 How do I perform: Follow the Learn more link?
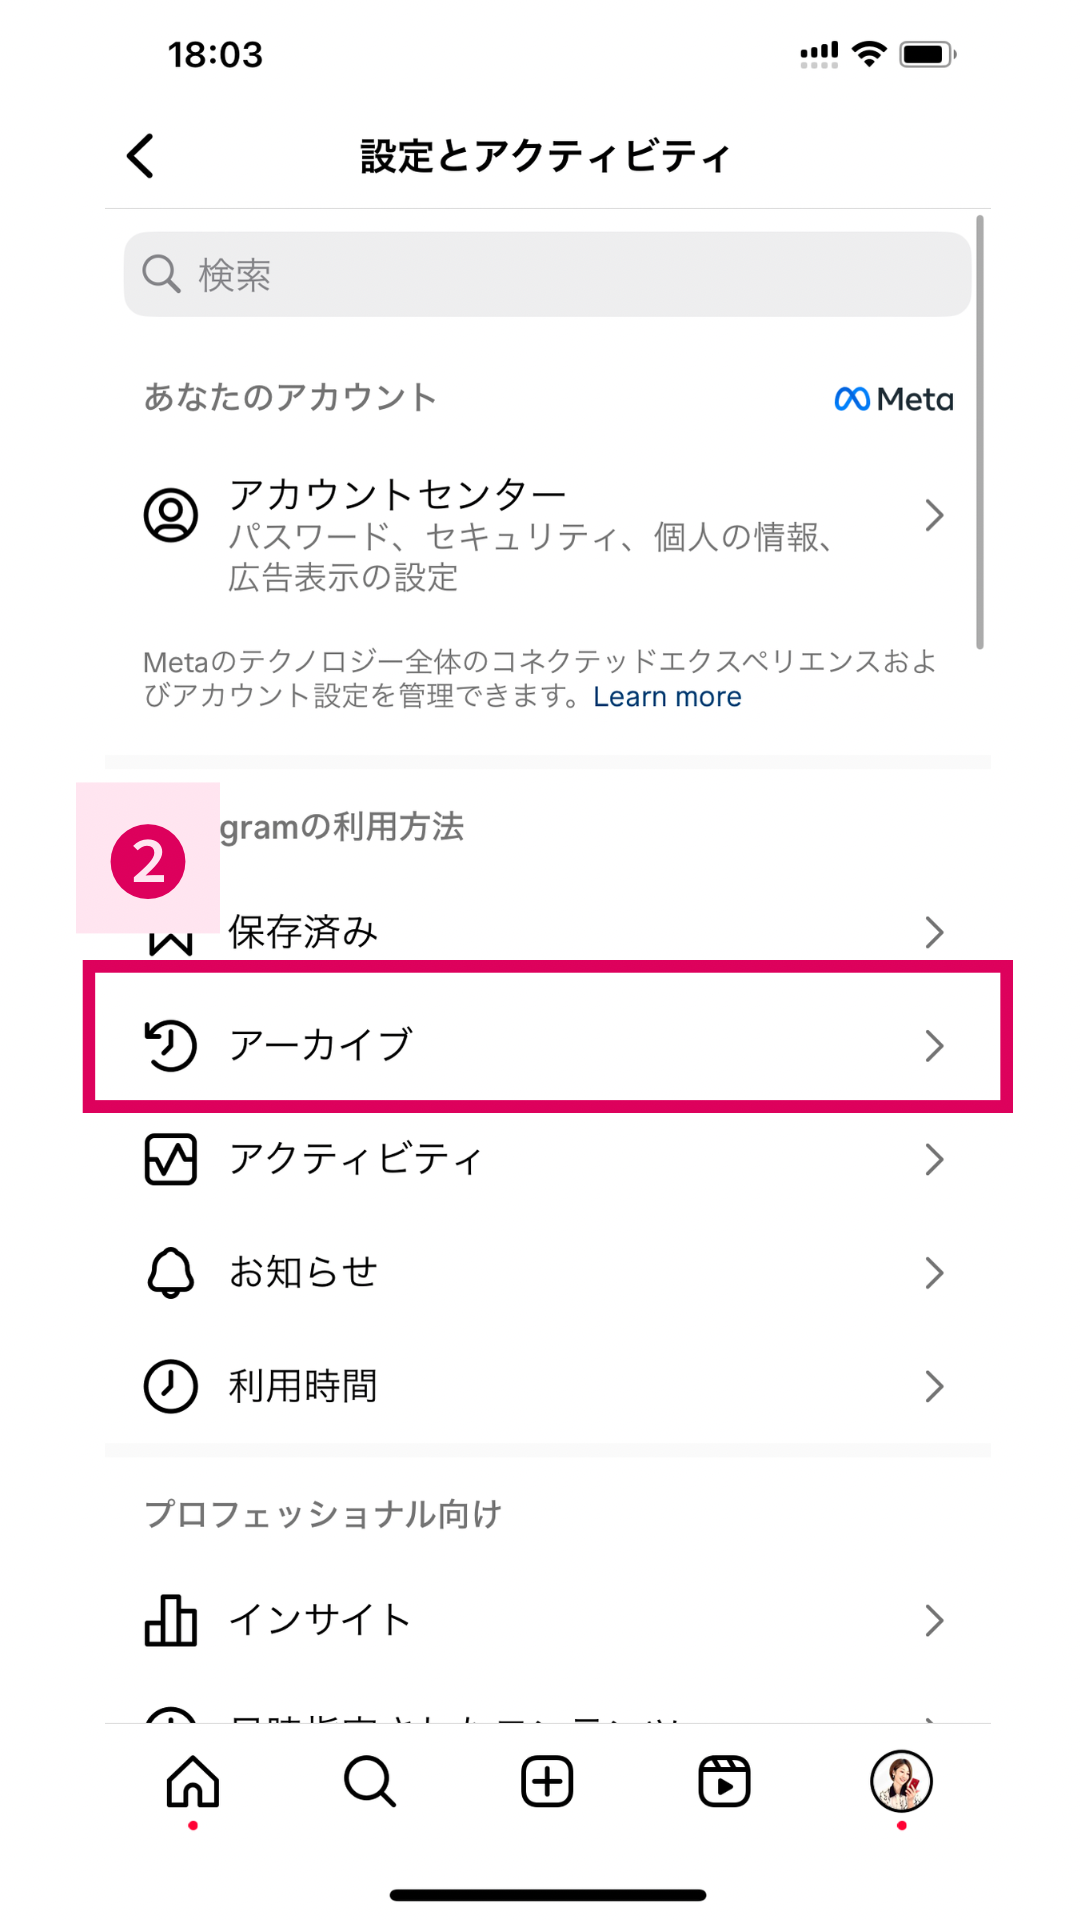667,697
